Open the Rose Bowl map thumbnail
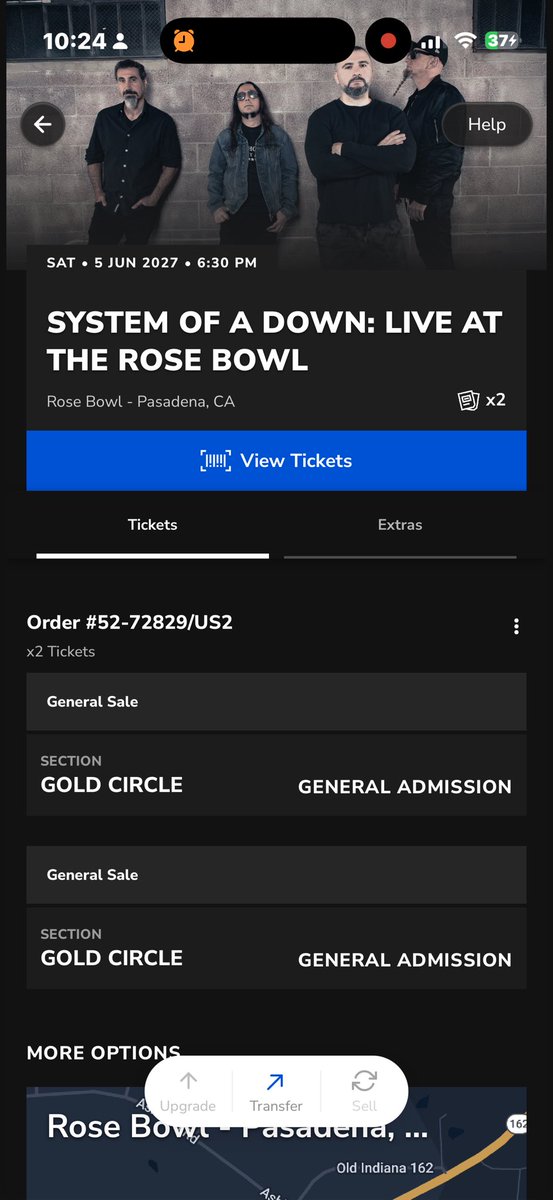Viewport: 553px width, 1200px height. pos(276,1143)
